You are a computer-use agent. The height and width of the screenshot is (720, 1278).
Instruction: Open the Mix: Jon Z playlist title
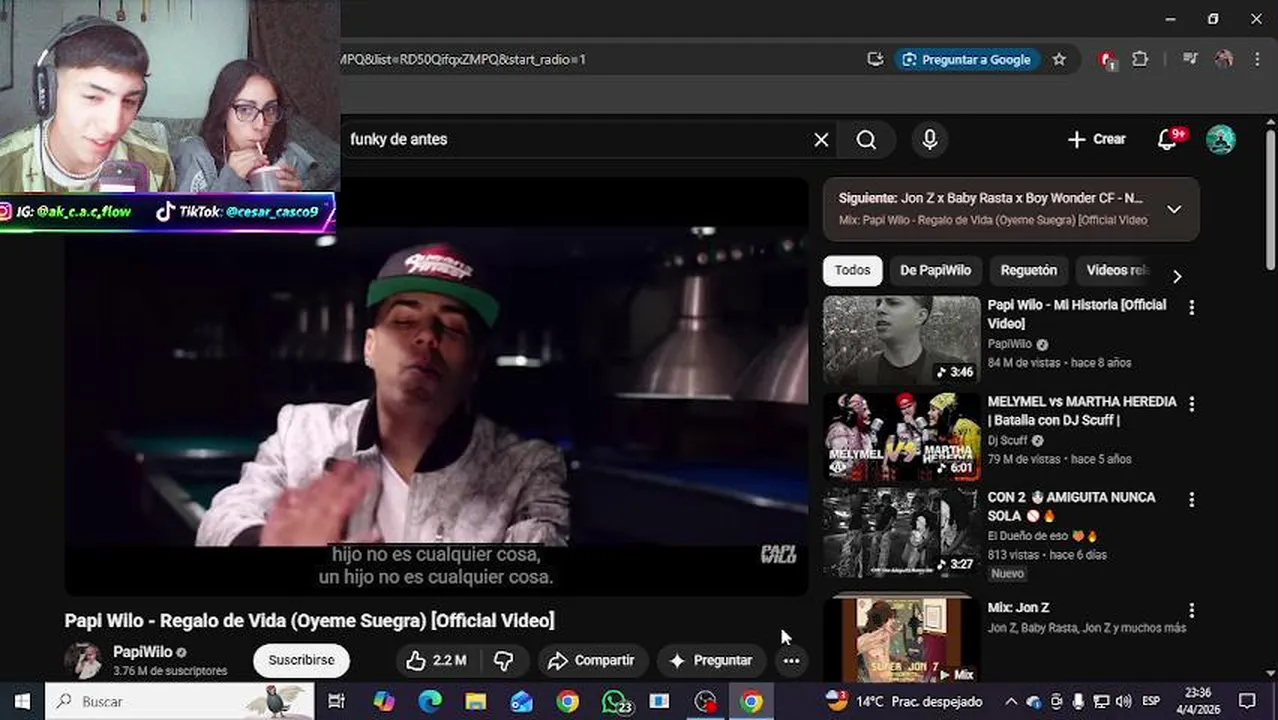[1018, 608]
